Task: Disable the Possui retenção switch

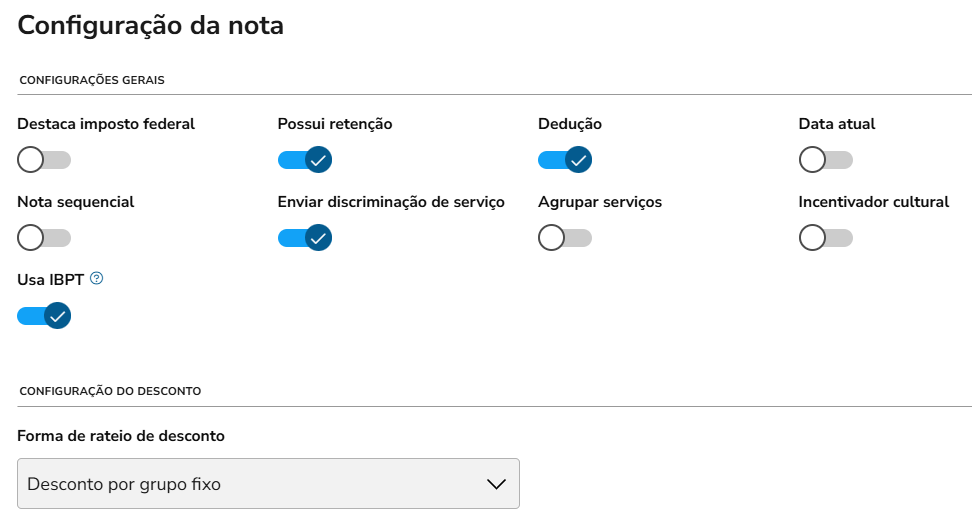Action: (x=304, y=160)
